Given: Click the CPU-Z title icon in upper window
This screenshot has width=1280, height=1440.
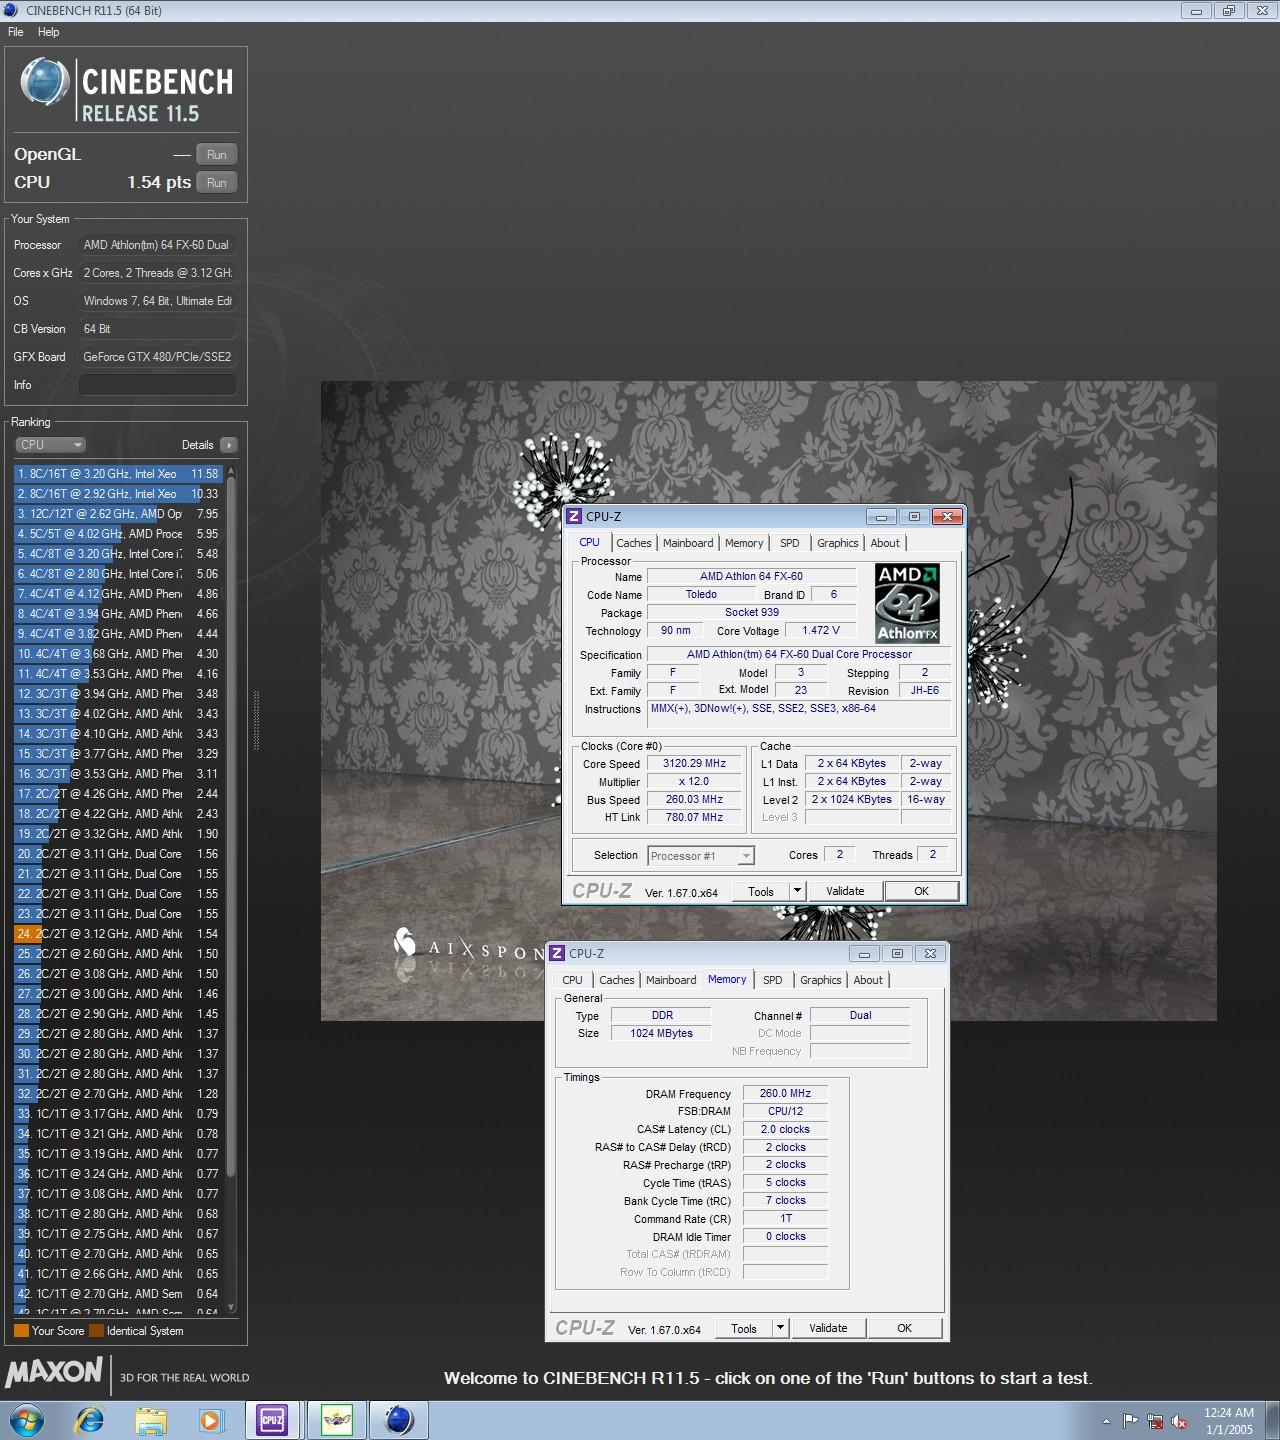Looking at the screenshot, I should point(574,517).
